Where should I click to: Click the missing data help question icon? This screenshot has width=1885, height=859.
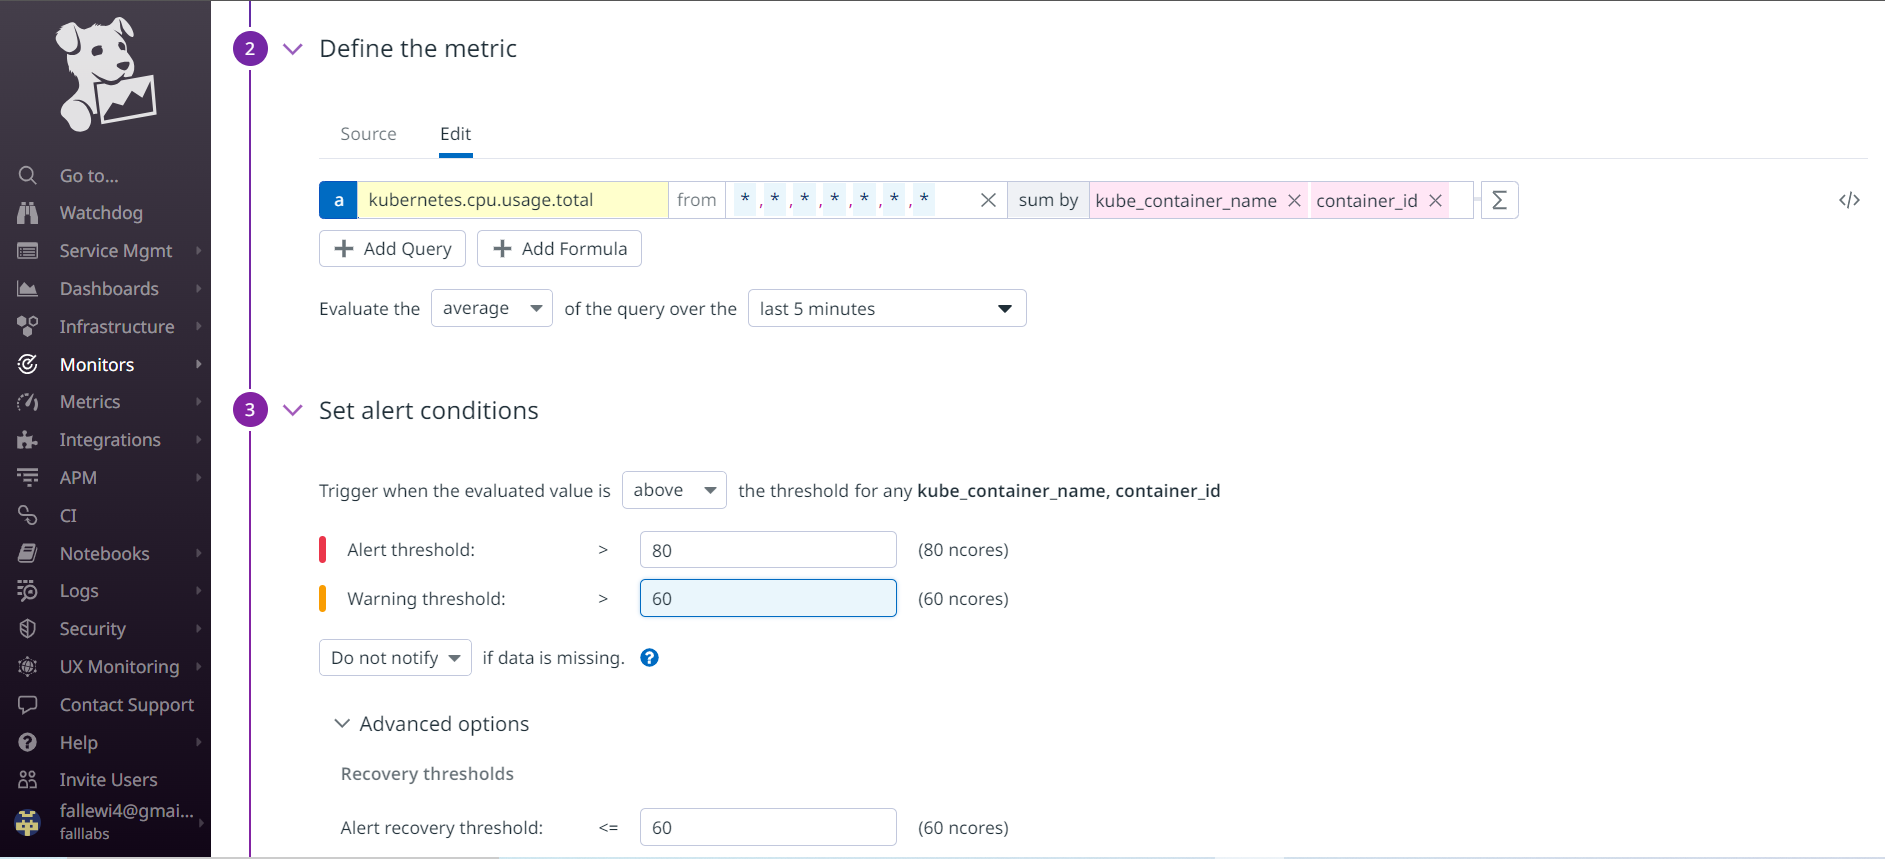click(649, 658)
